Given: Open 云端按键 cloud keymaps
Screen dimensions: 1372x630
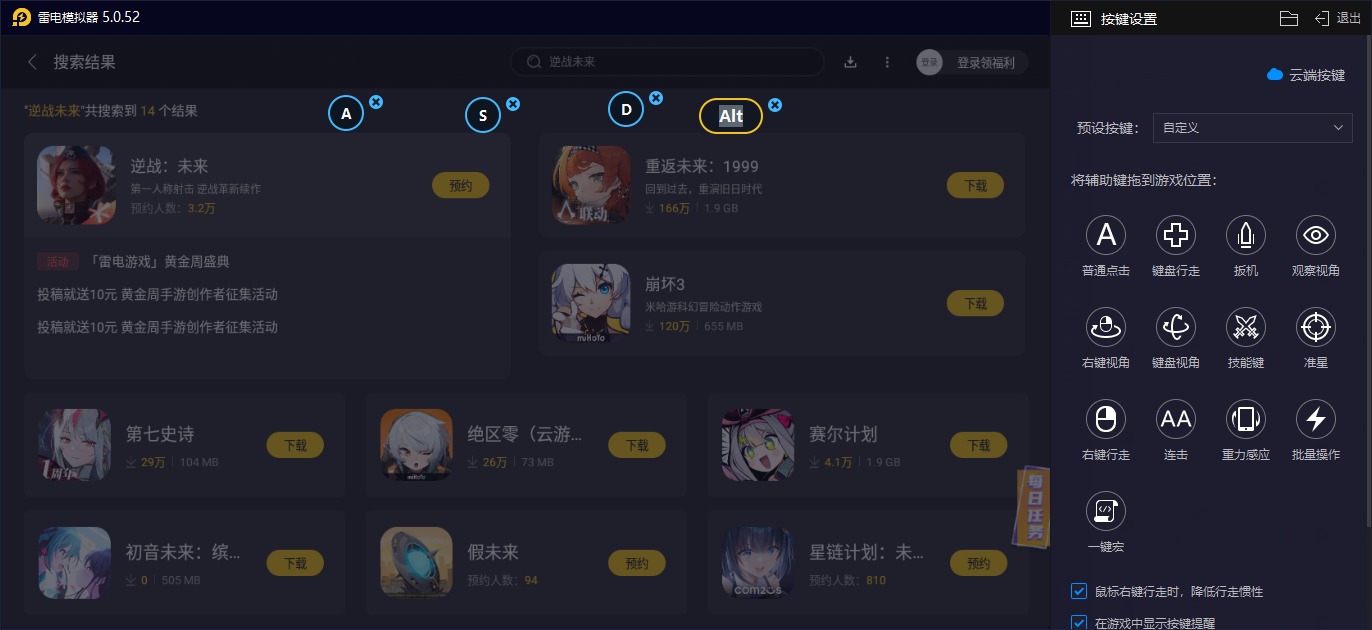Looking at the screenshot, I should [x=1306, y=75].
